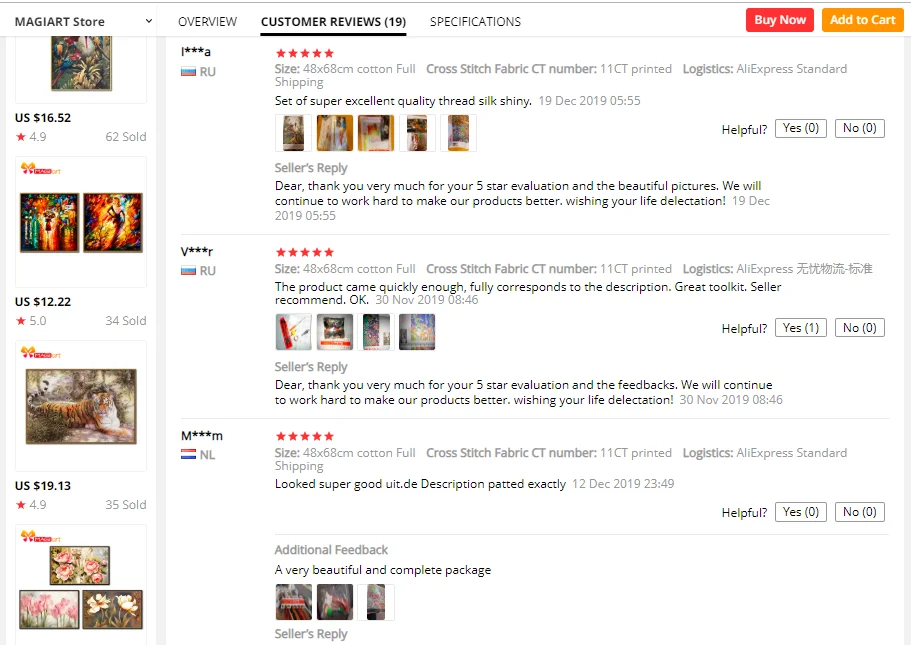Click Yes (1) on V***r's review
Screen dimensions: 911x645
click(x=801, y=328)
